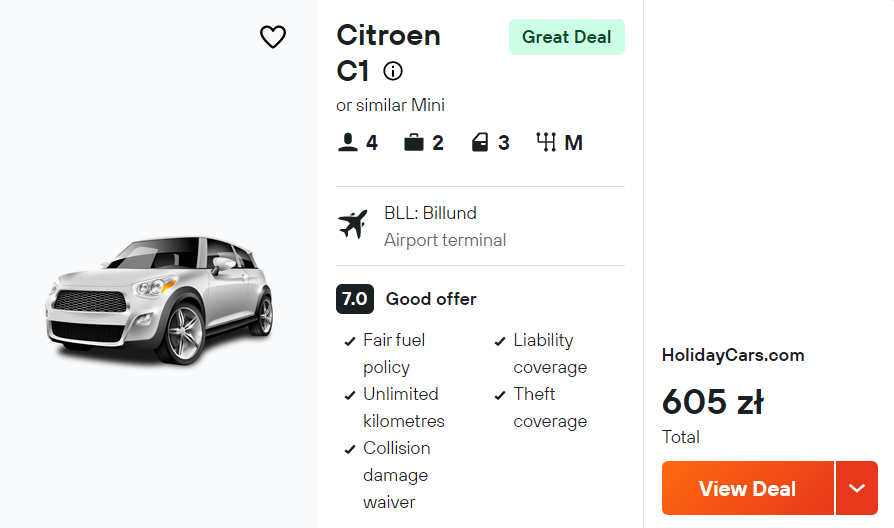Screen dimensions: 894x528
Task: Click the Liability coverage checkmark
Action: tap(500, 341)
